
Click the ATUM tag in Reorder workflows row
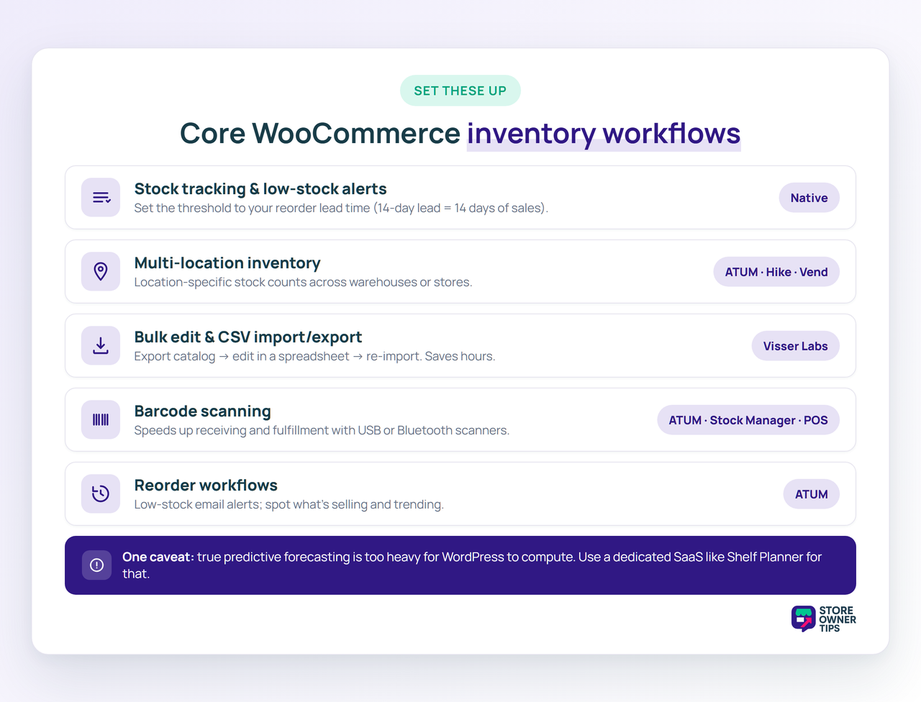pos(811,494)
